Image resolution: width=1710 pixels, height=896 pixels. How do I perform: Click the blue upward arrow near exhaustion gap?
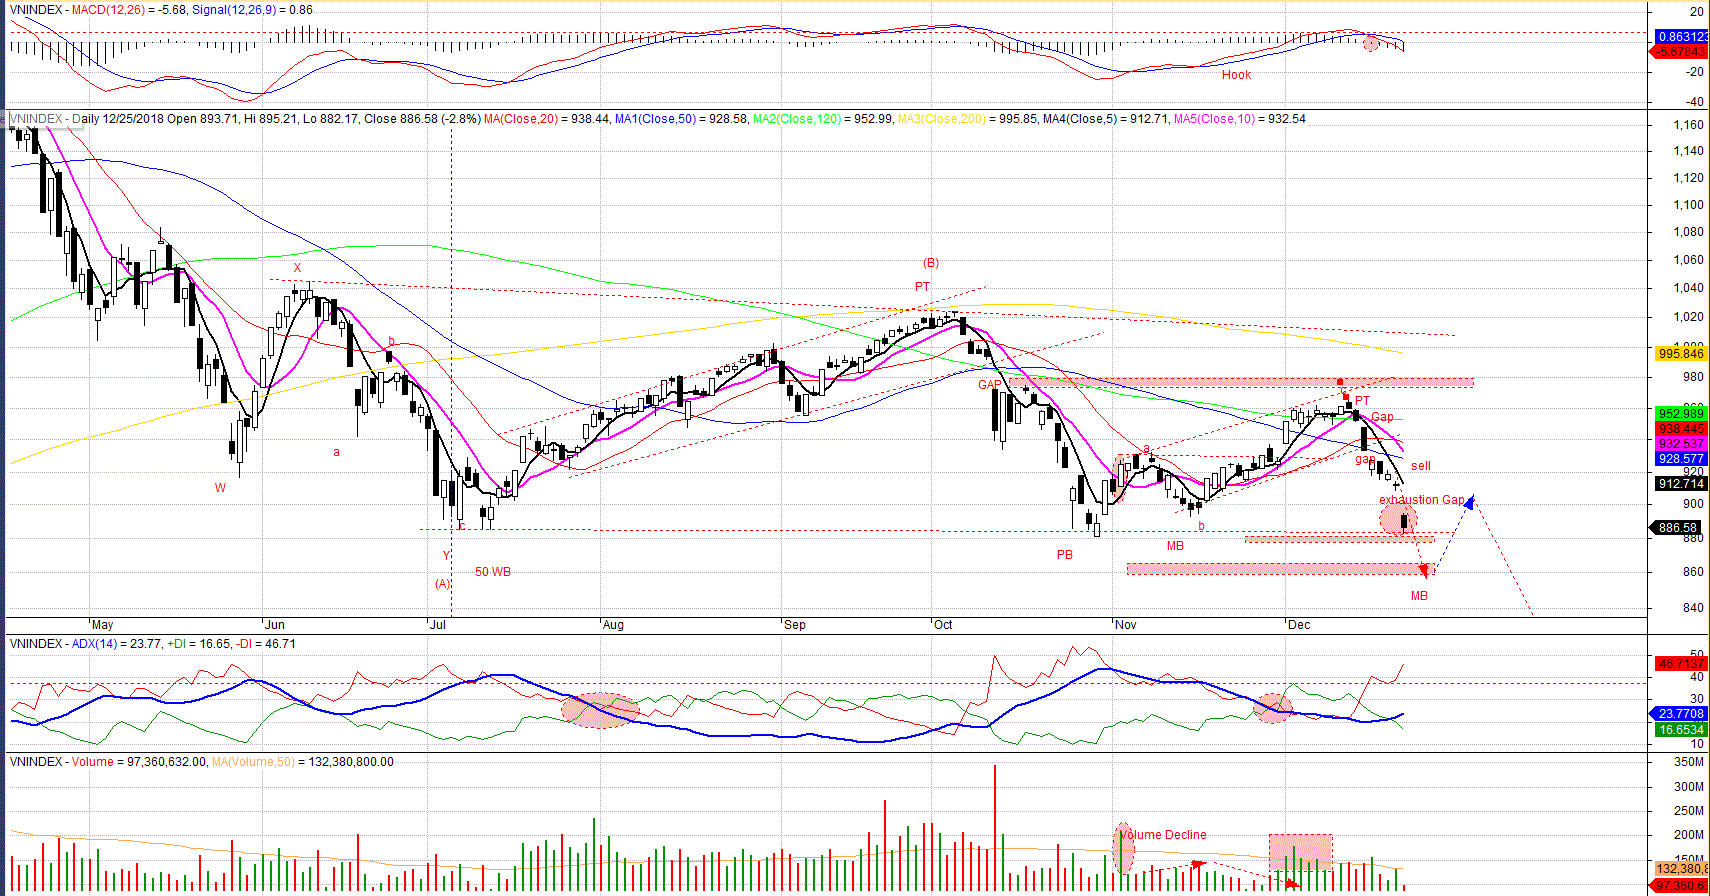point(1468,503)
